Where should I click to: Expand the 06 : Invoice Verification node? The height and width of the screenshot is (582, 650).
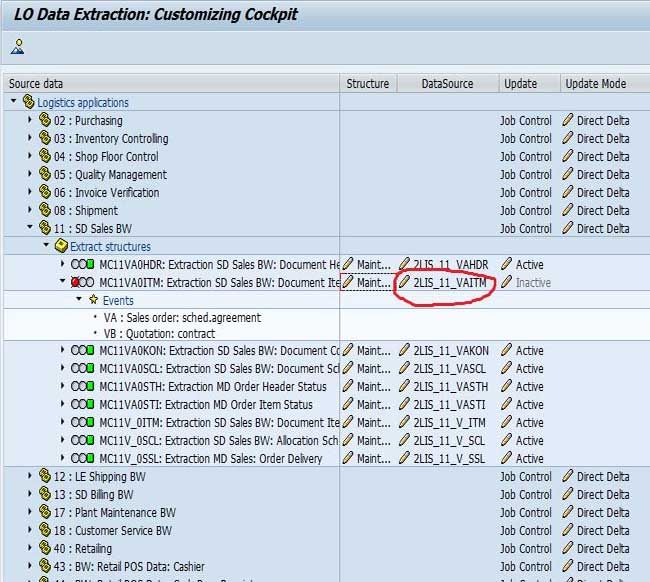tap(29, 192)
